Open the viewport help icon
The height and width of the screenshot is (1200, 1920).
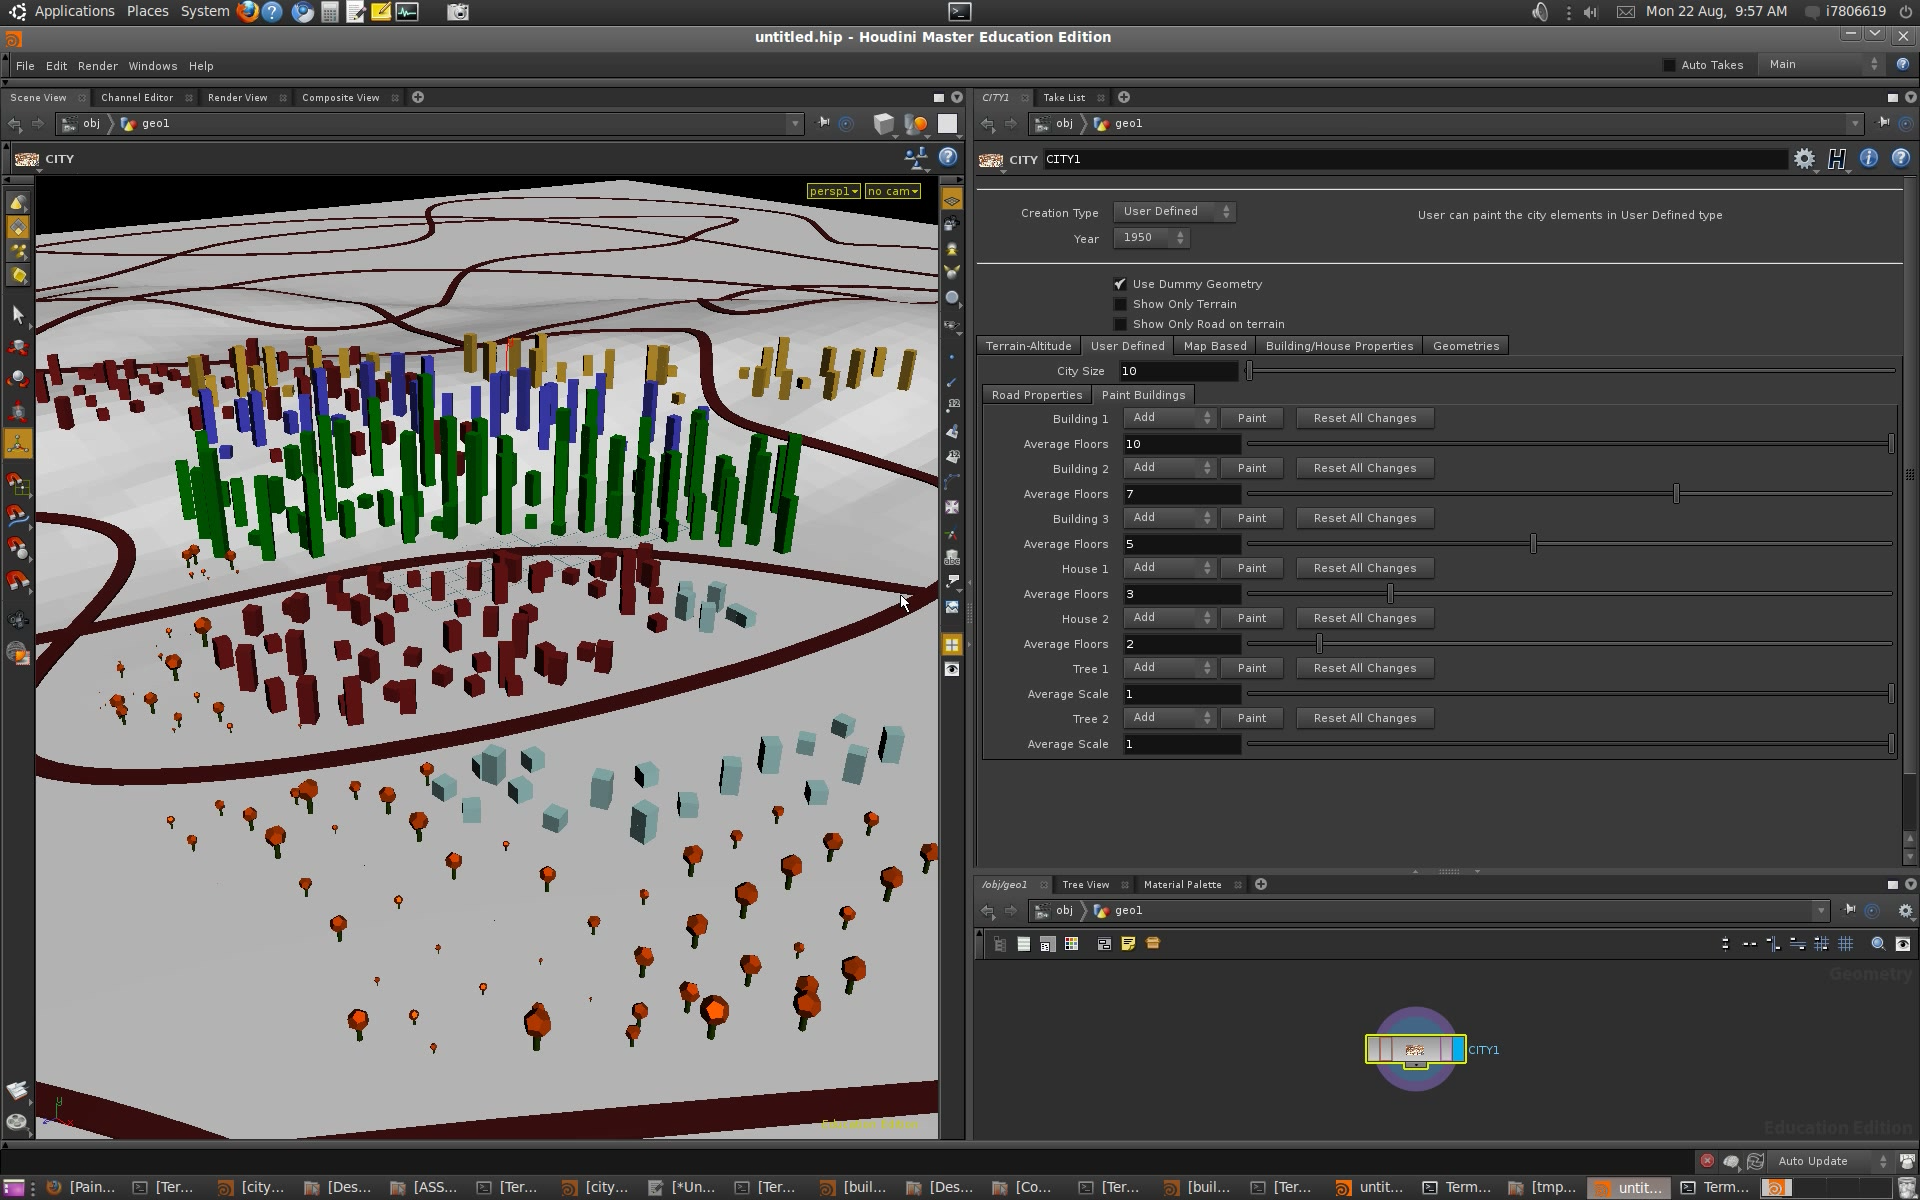tap(948, 157)
